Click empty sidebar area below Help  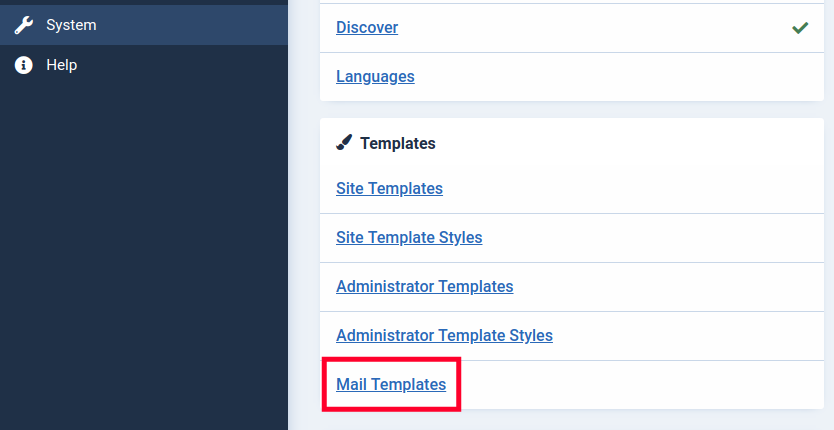click(144, 250)
